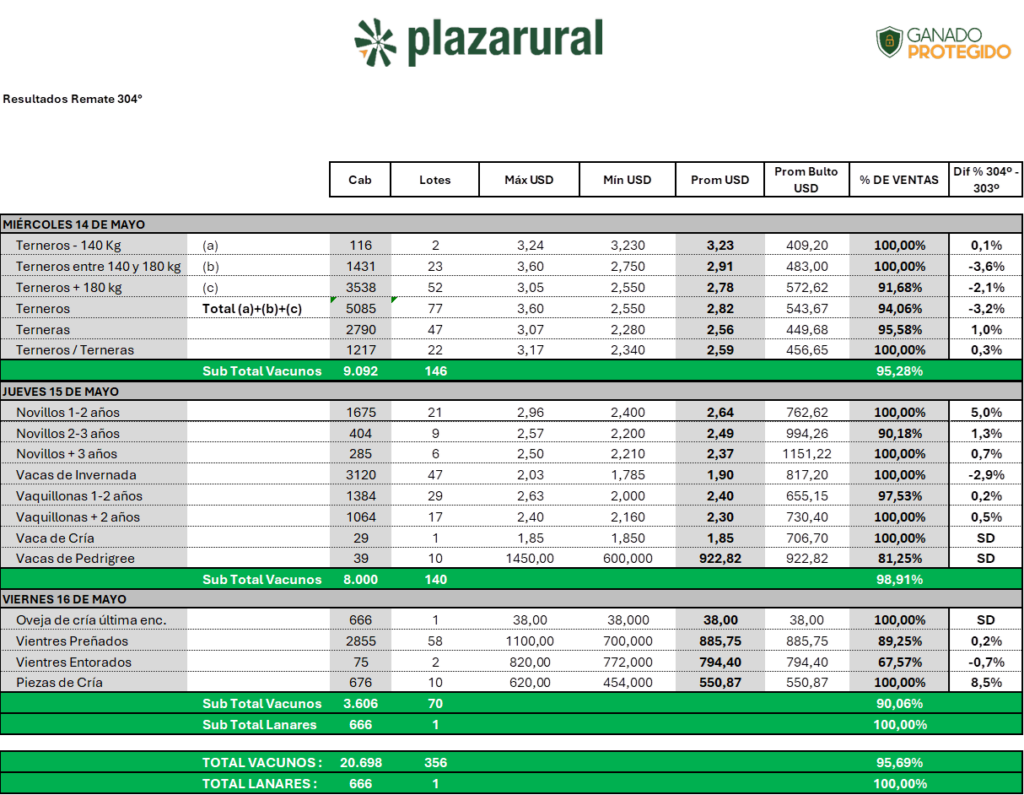The width and height of the screenshot is (1024, 795).
Task: Click the 'Vaca de Cría' row label
Action: point(55,538)
